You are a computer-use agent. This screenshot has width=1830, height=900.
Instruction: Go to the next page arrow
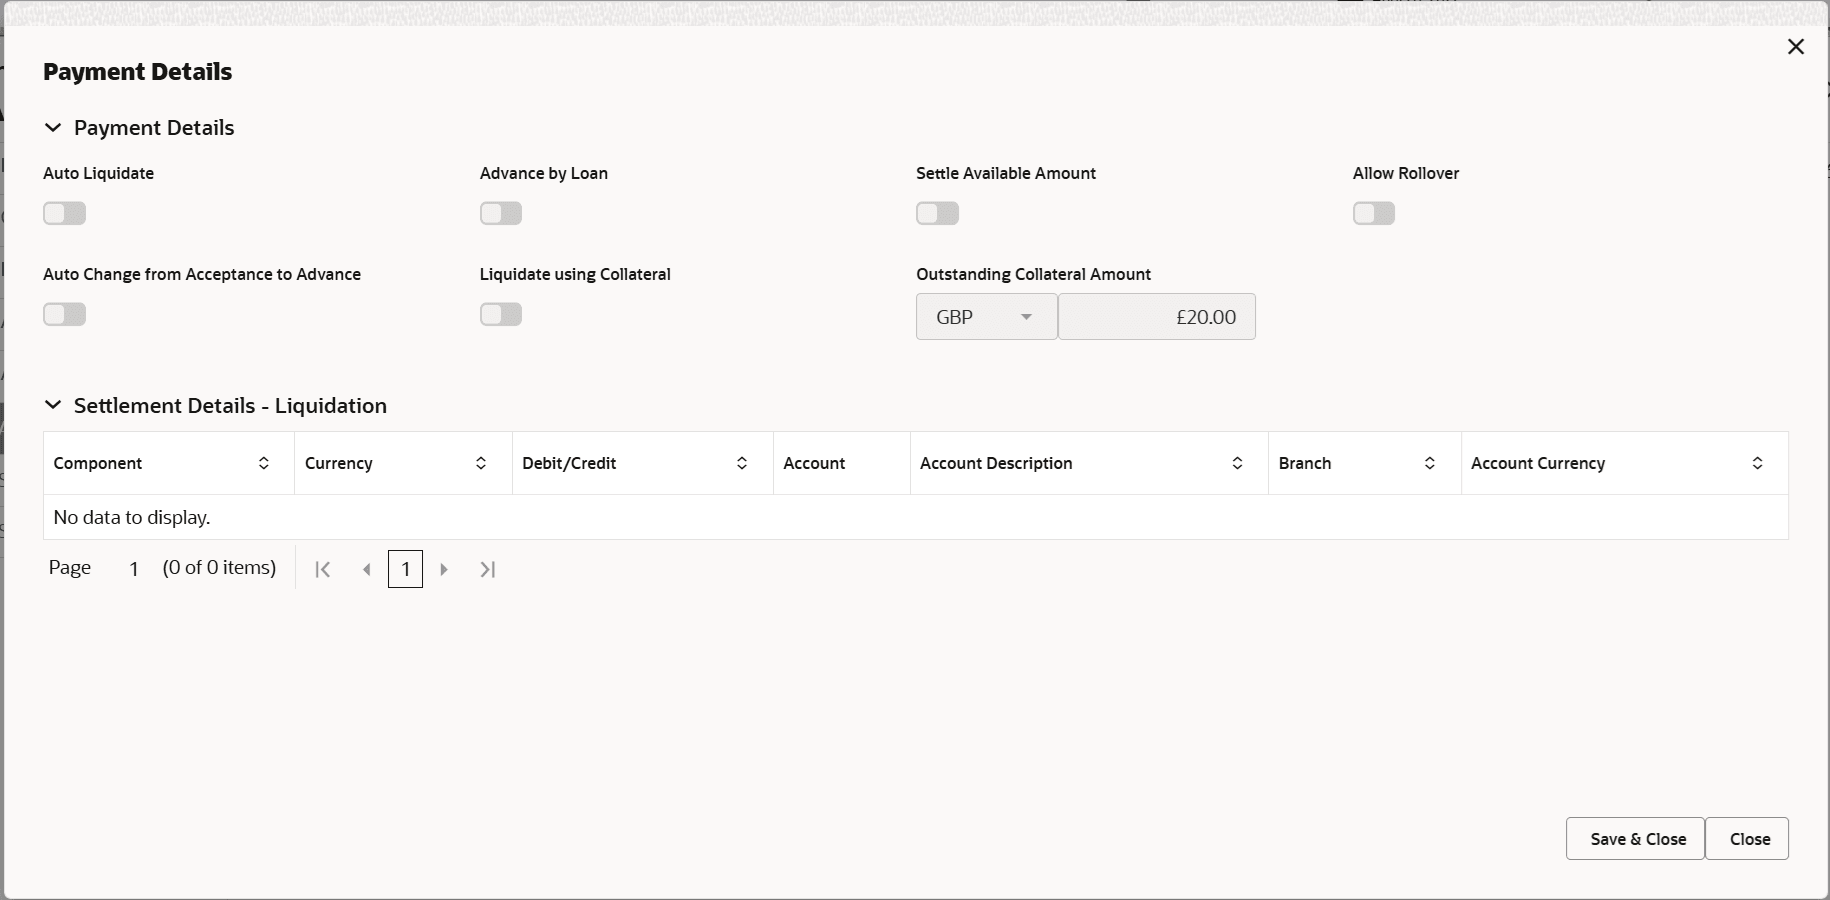[443, 569]
